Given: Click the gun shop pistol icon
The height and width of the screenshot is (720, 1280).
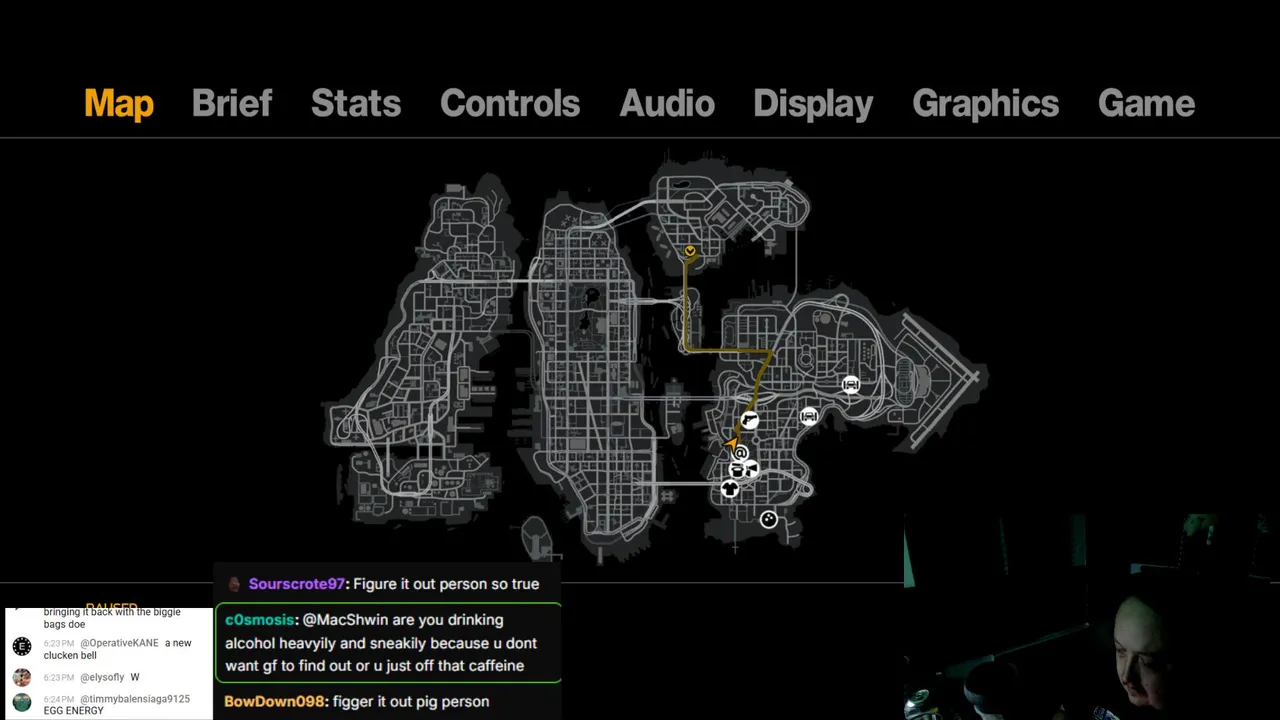Looking at the screenshot, I should coord(750,421).
